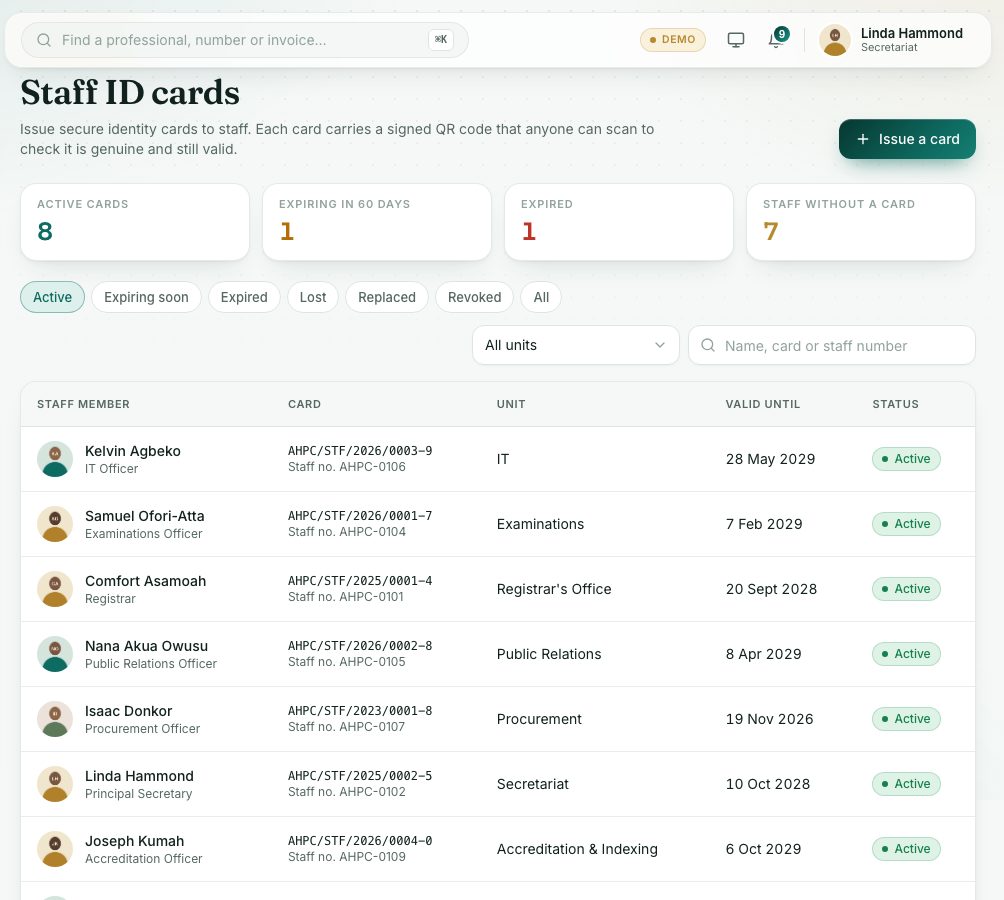Click the magnifier icon in staff filter box
This screenshot has height=900, width=1004.
[708, 346]
